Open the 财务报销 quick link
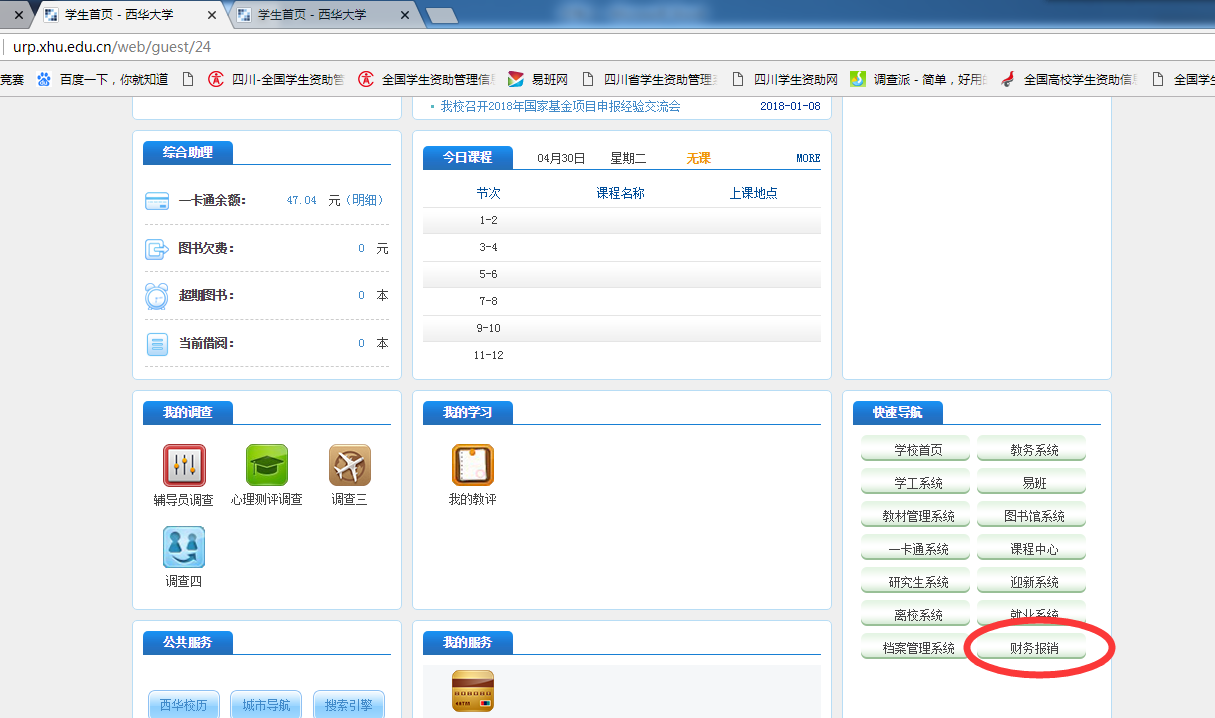Screen dimensions: 1215x718 click(1033, 649)
